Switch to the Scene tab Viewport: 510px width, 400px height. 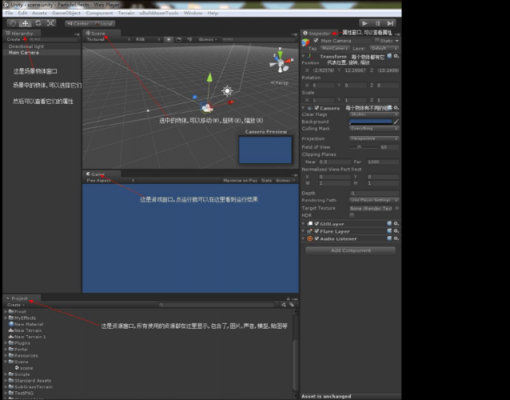pyautogui.click(x=102, y=33)
